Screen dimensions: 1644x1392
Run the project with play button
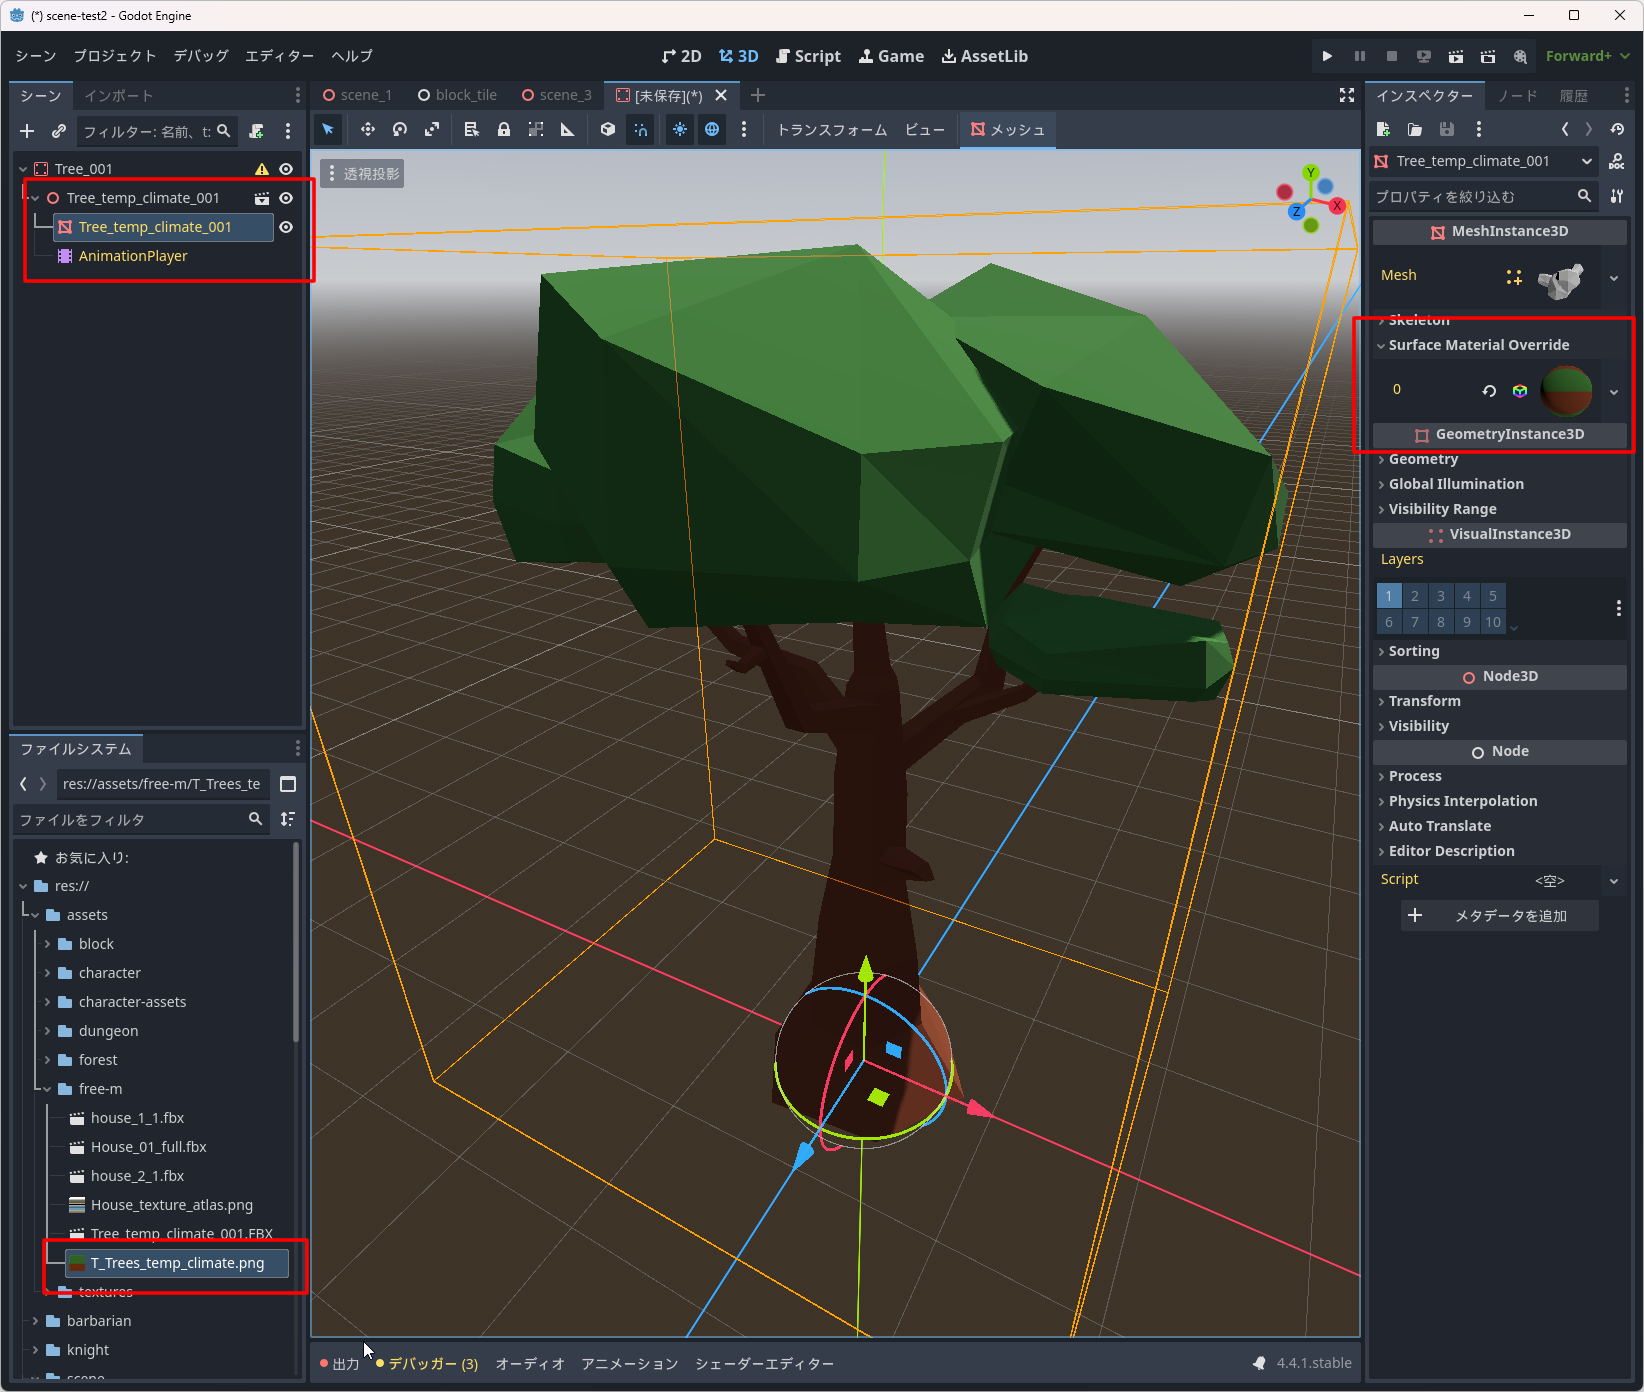coord(1327,56)
